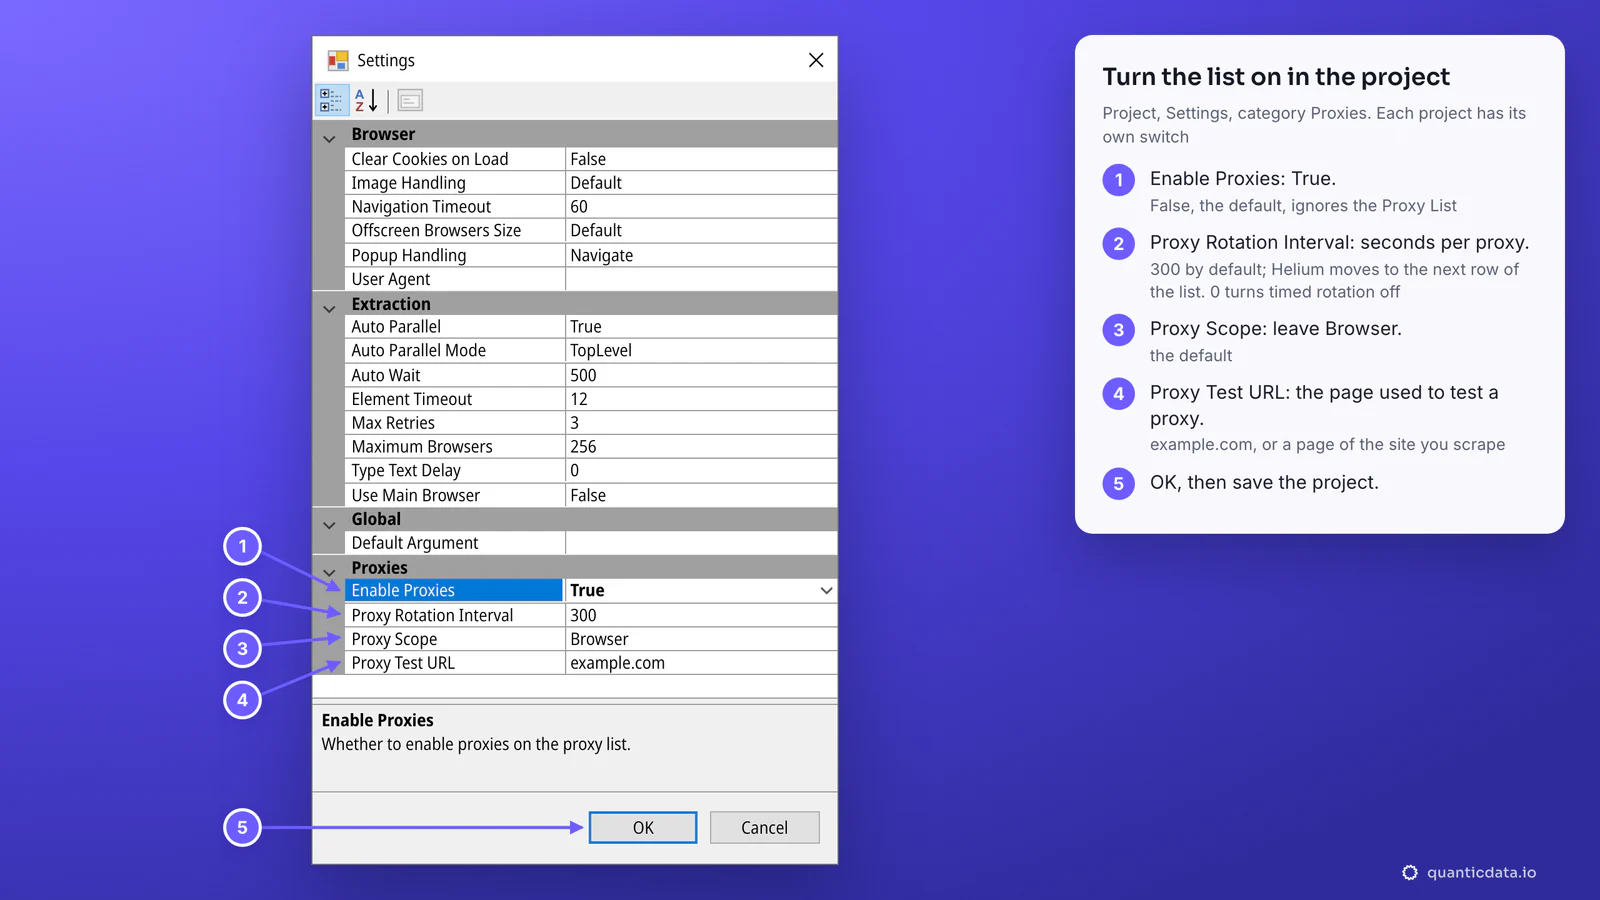The height and width of the screenshot is (900, 1600).
Task: Select the Type Text Delay property
Action: coord(455,471)
